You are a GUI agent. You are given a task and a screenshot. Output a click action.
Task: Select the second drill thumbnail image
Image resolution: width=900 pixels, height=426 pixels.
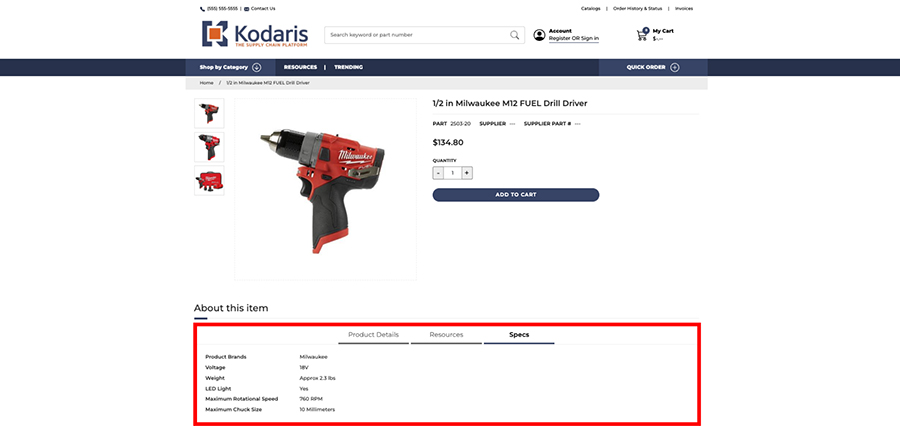[209, 147]
